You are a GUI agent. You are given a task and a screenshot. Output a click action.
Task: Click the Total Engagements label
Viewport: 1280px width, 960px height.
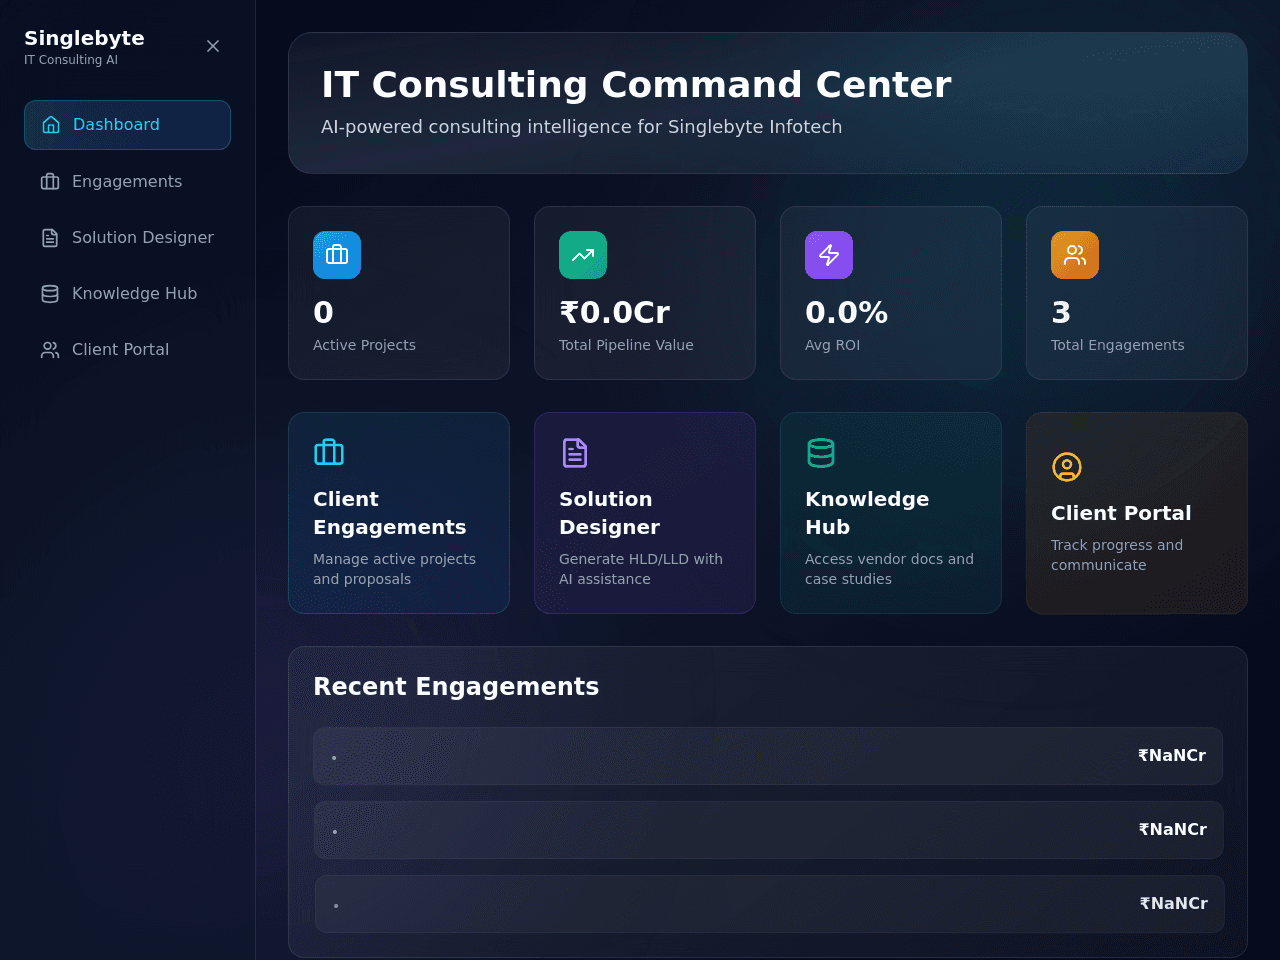pyautogui.click(x=1117, y=345)
